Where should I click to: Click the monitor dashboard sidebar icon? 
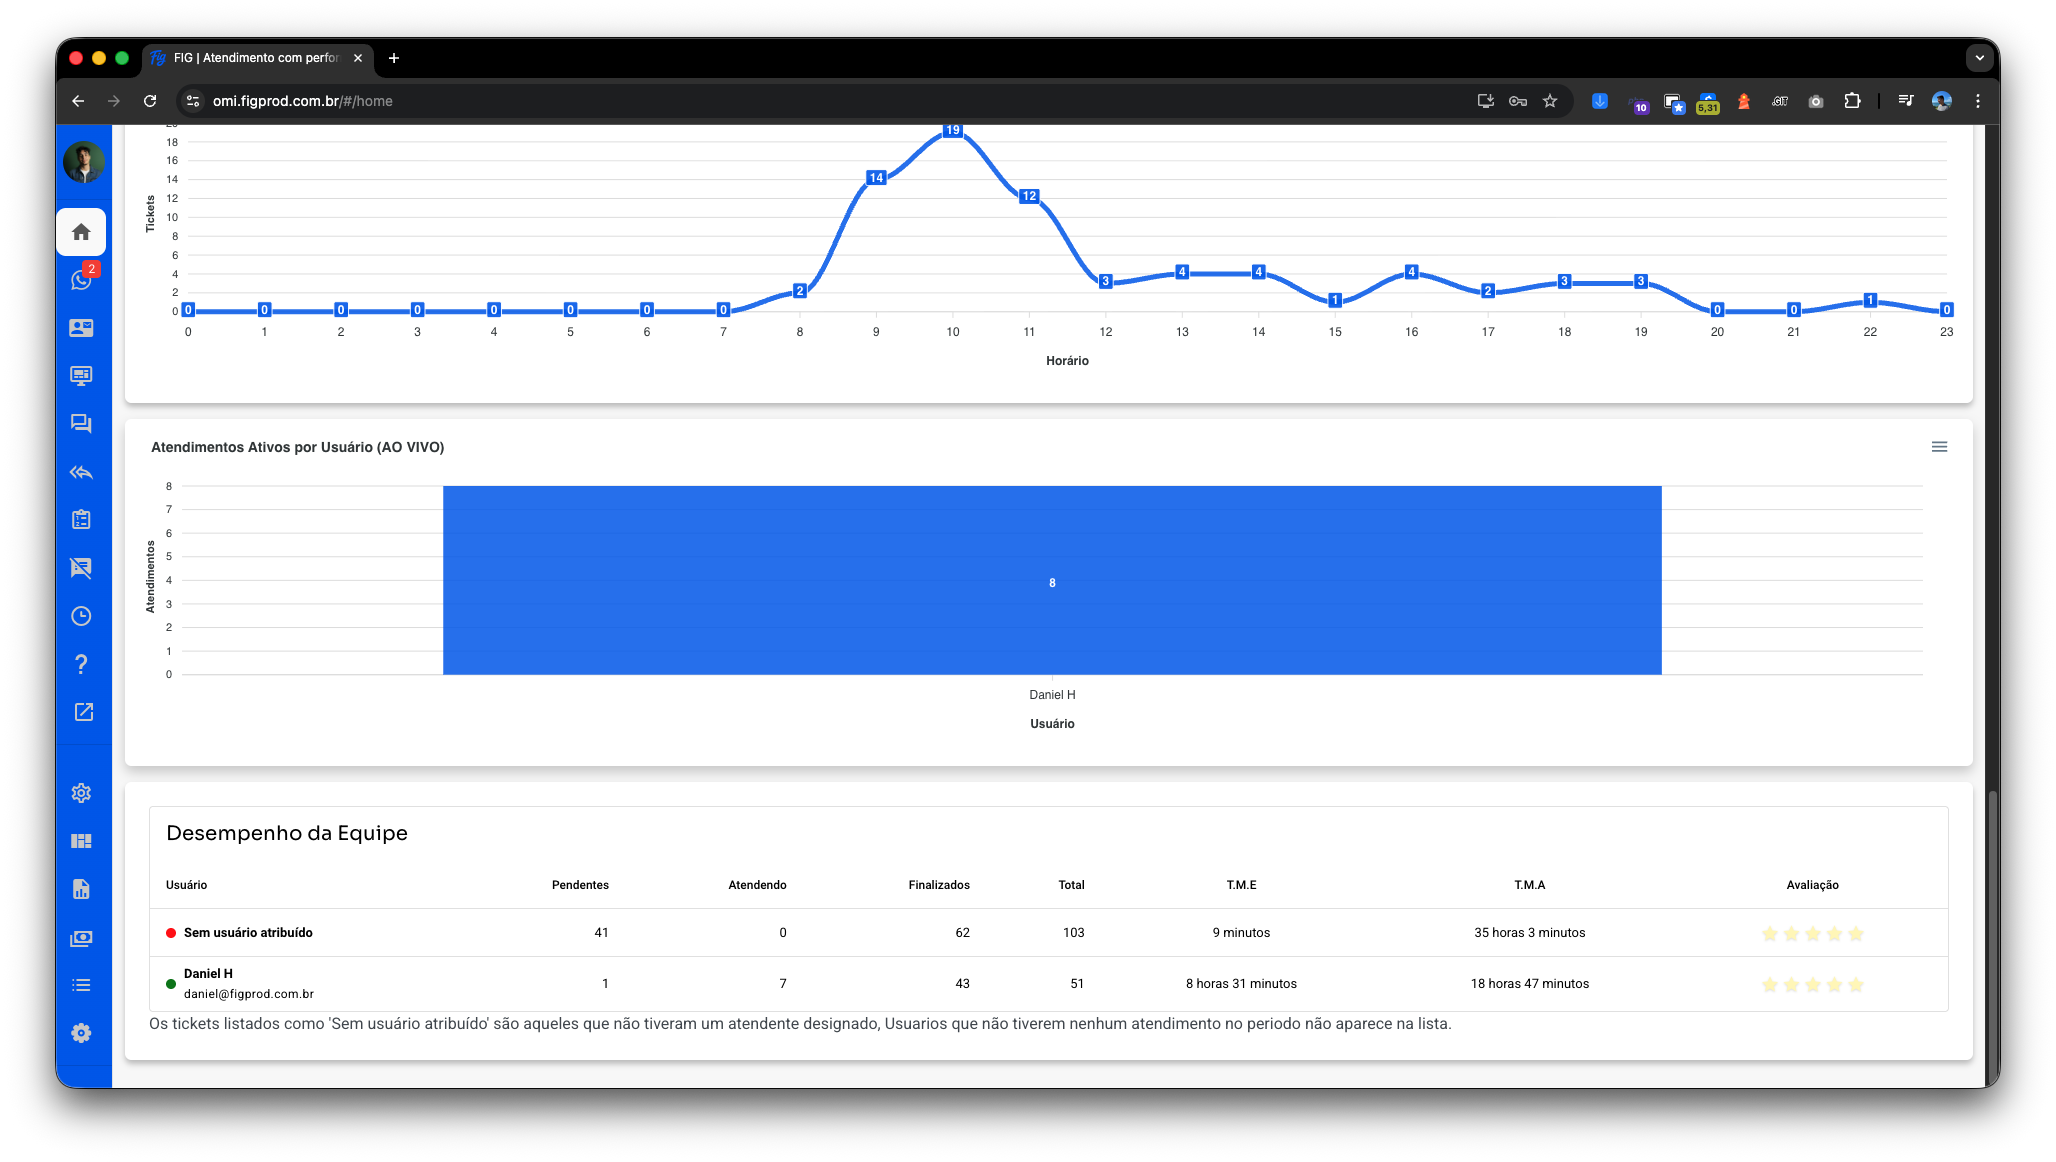tap(82, 376)
